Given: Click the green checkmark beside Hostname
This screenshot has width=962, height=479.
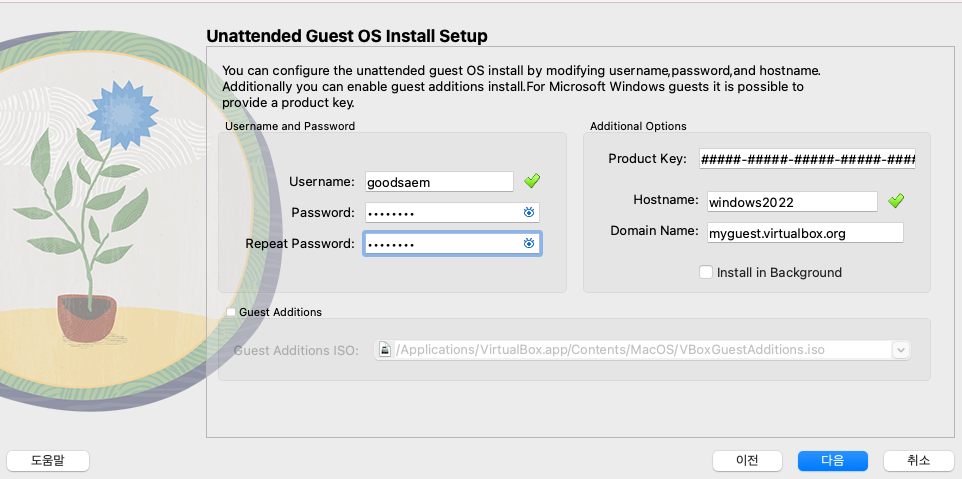Looking at the screenshot, I should click(x=896, y=200).
